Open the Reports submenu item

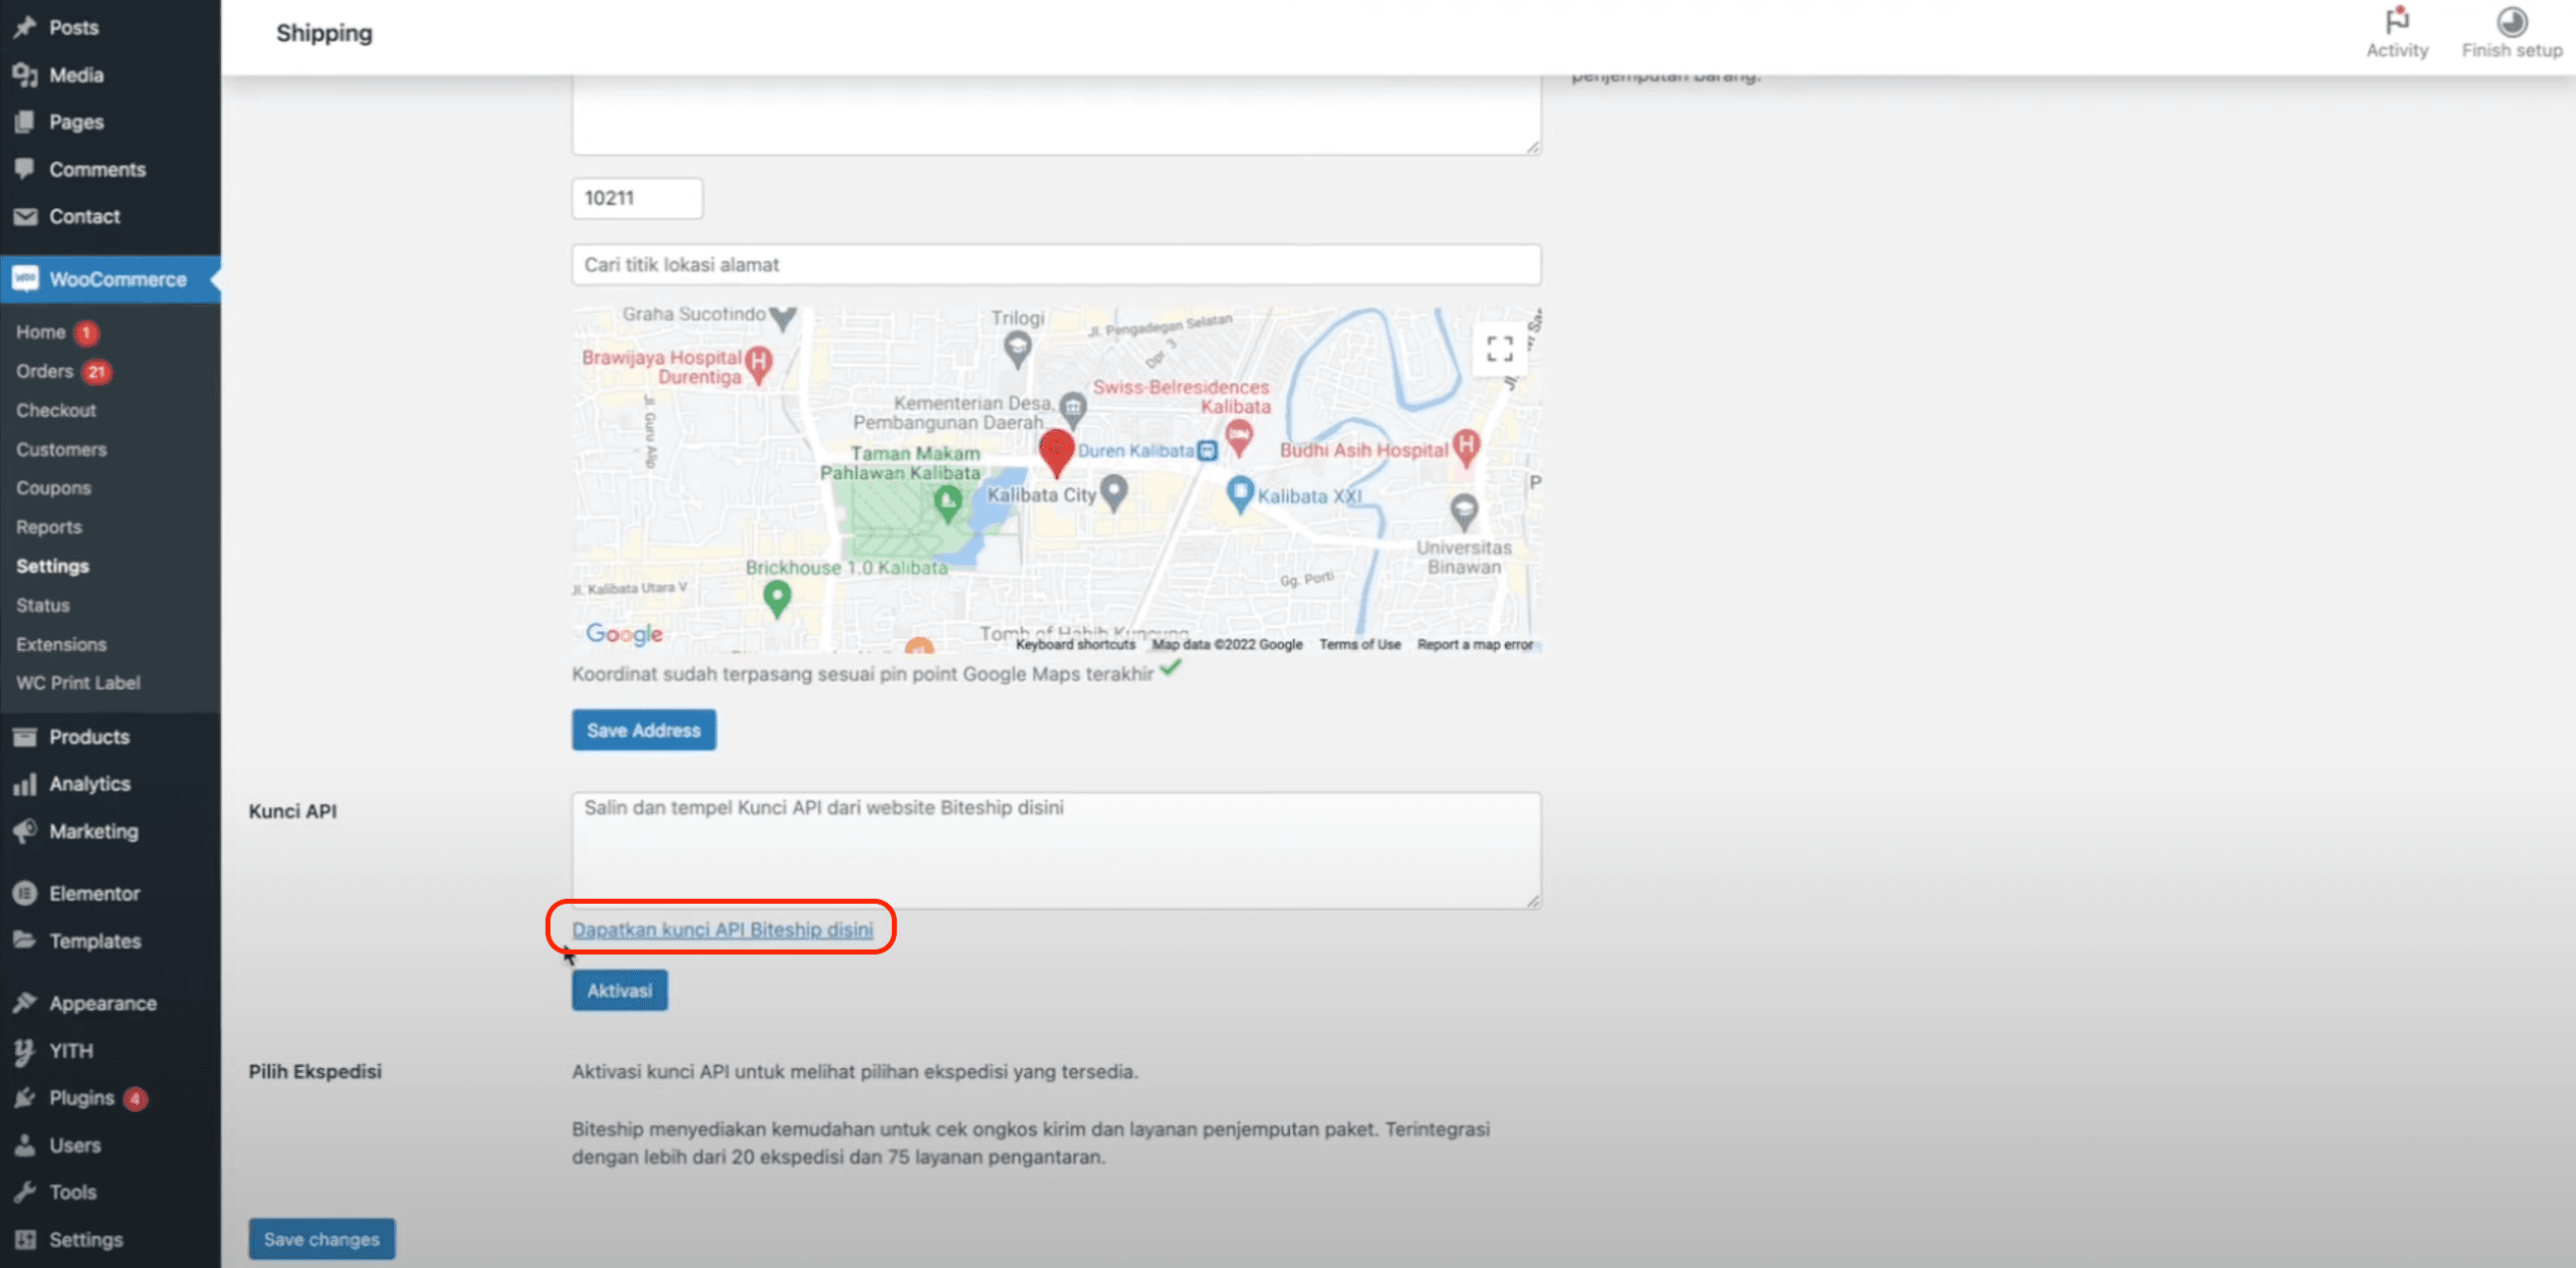[x=49, y=527]
